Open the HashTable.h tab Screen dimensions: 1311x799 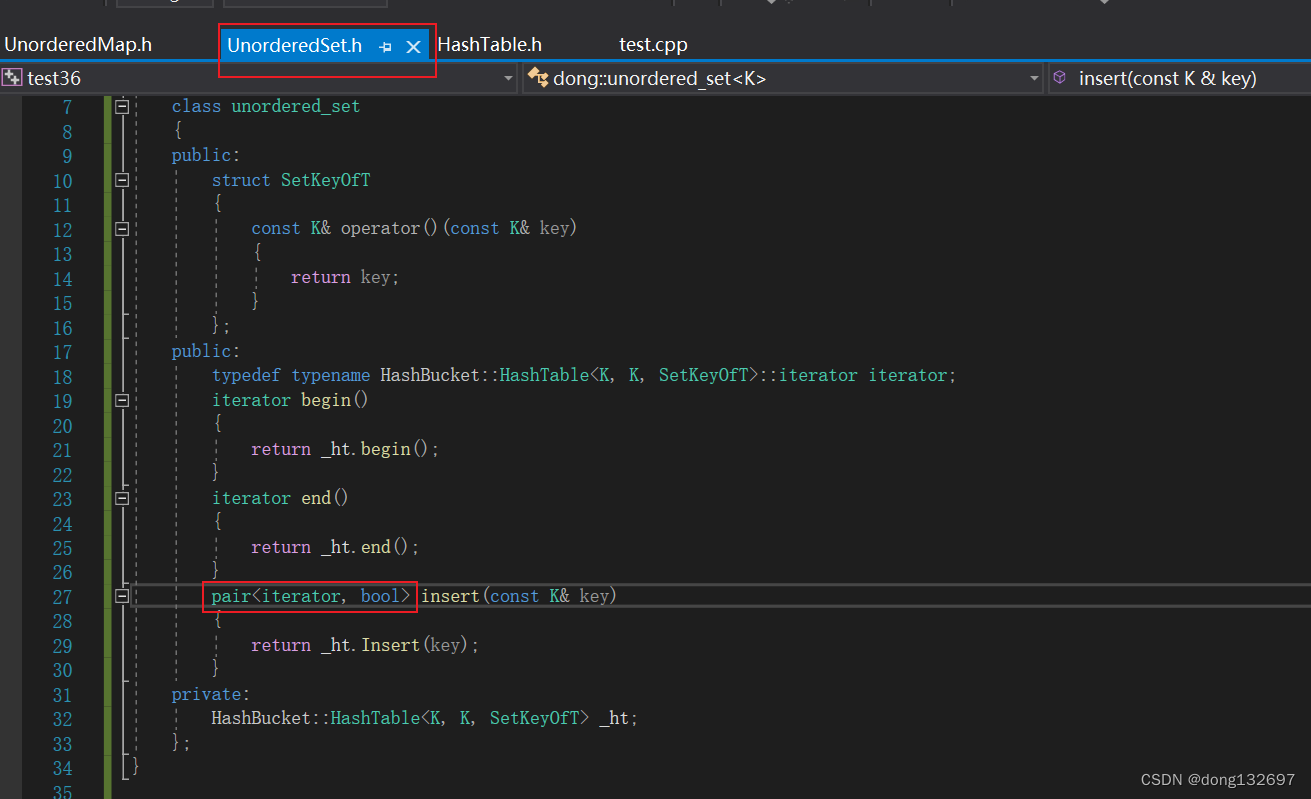tap(490, 45)
